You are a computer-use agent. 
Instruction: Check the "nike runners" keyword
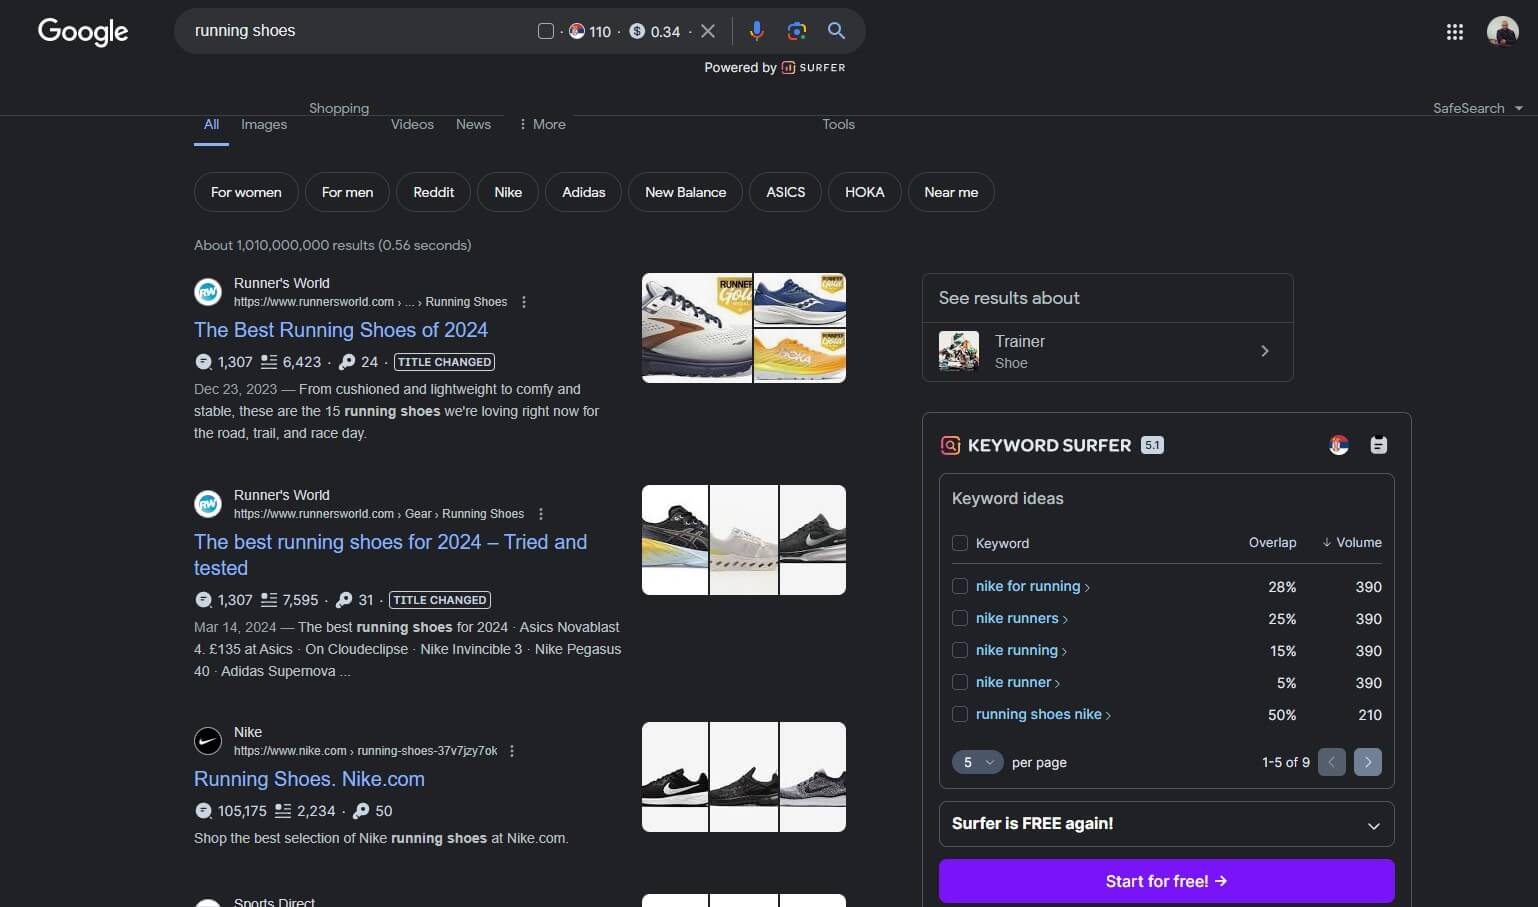(x=960, y=618)
